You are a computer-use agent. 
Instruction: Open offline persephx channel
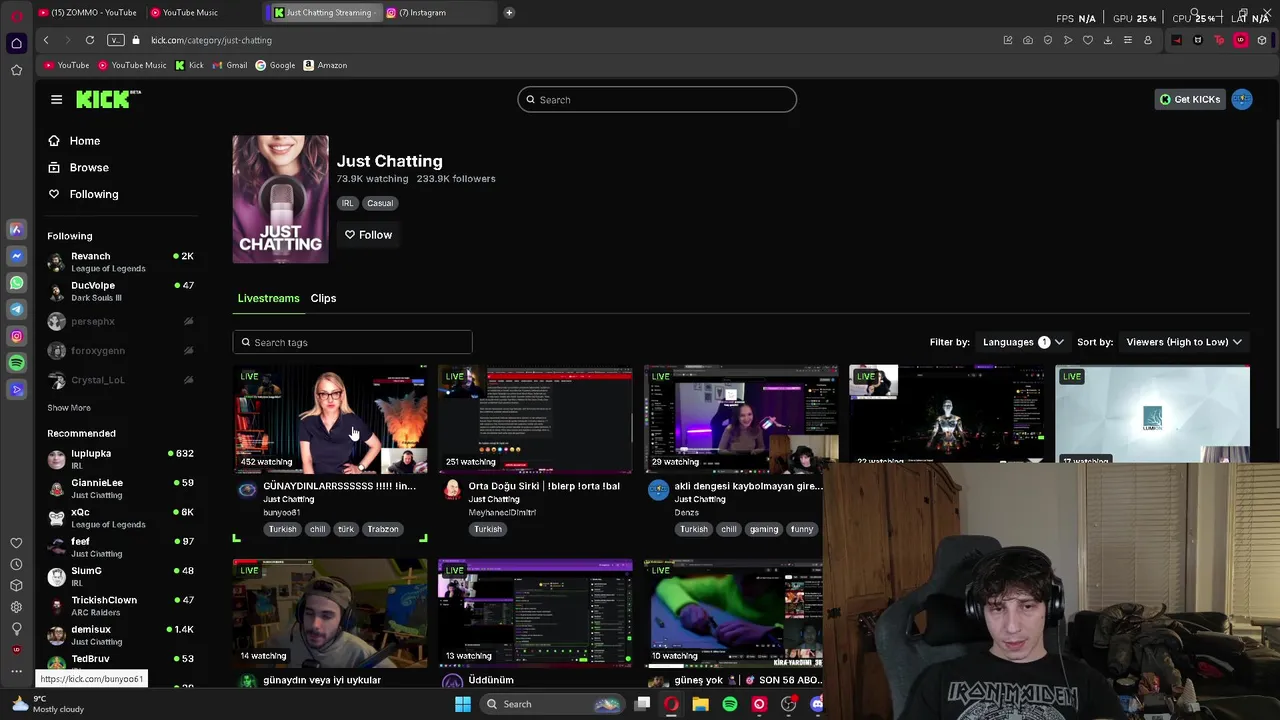coord(120,321)
